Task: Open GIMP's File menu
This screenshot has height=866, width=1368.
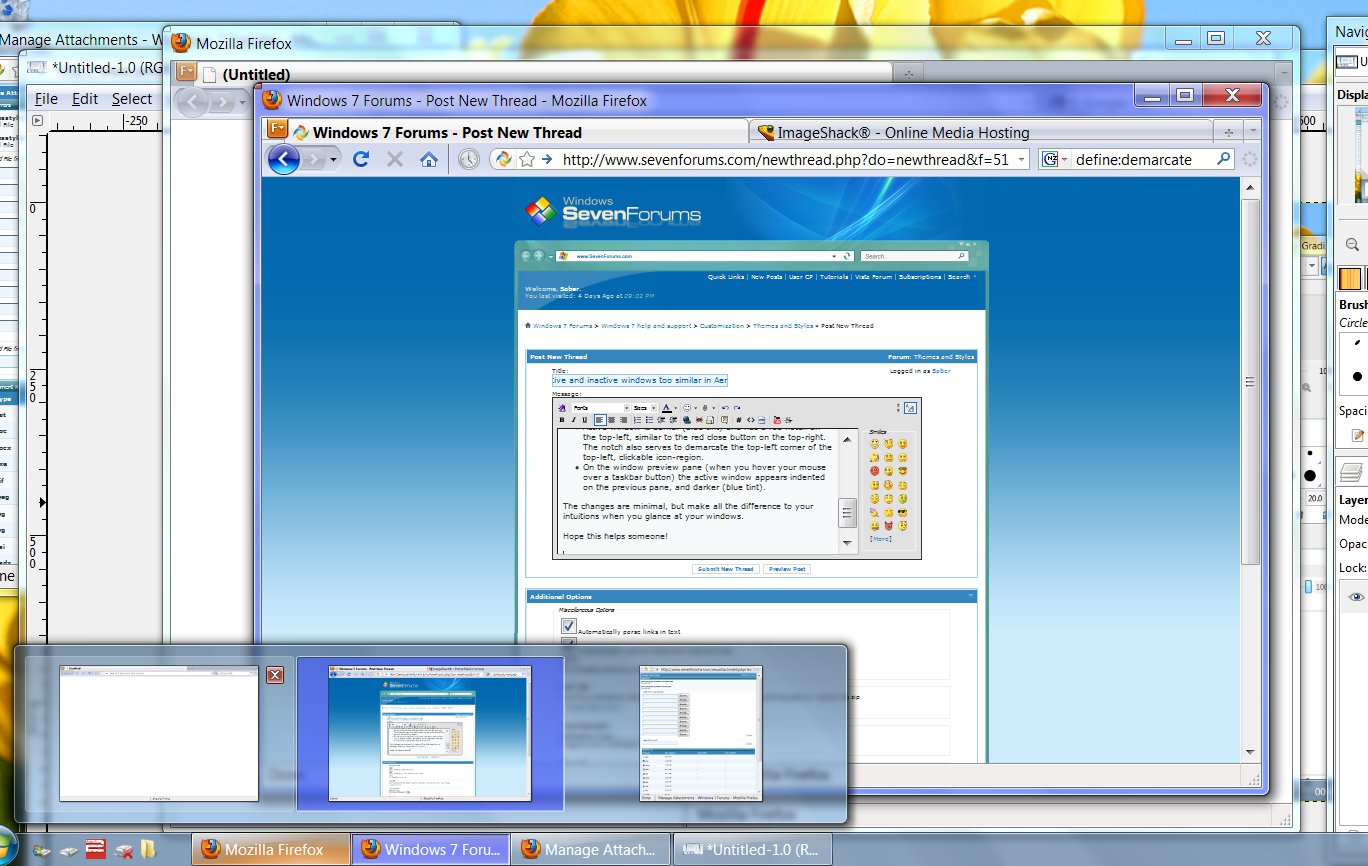Action: pos(46,98)
